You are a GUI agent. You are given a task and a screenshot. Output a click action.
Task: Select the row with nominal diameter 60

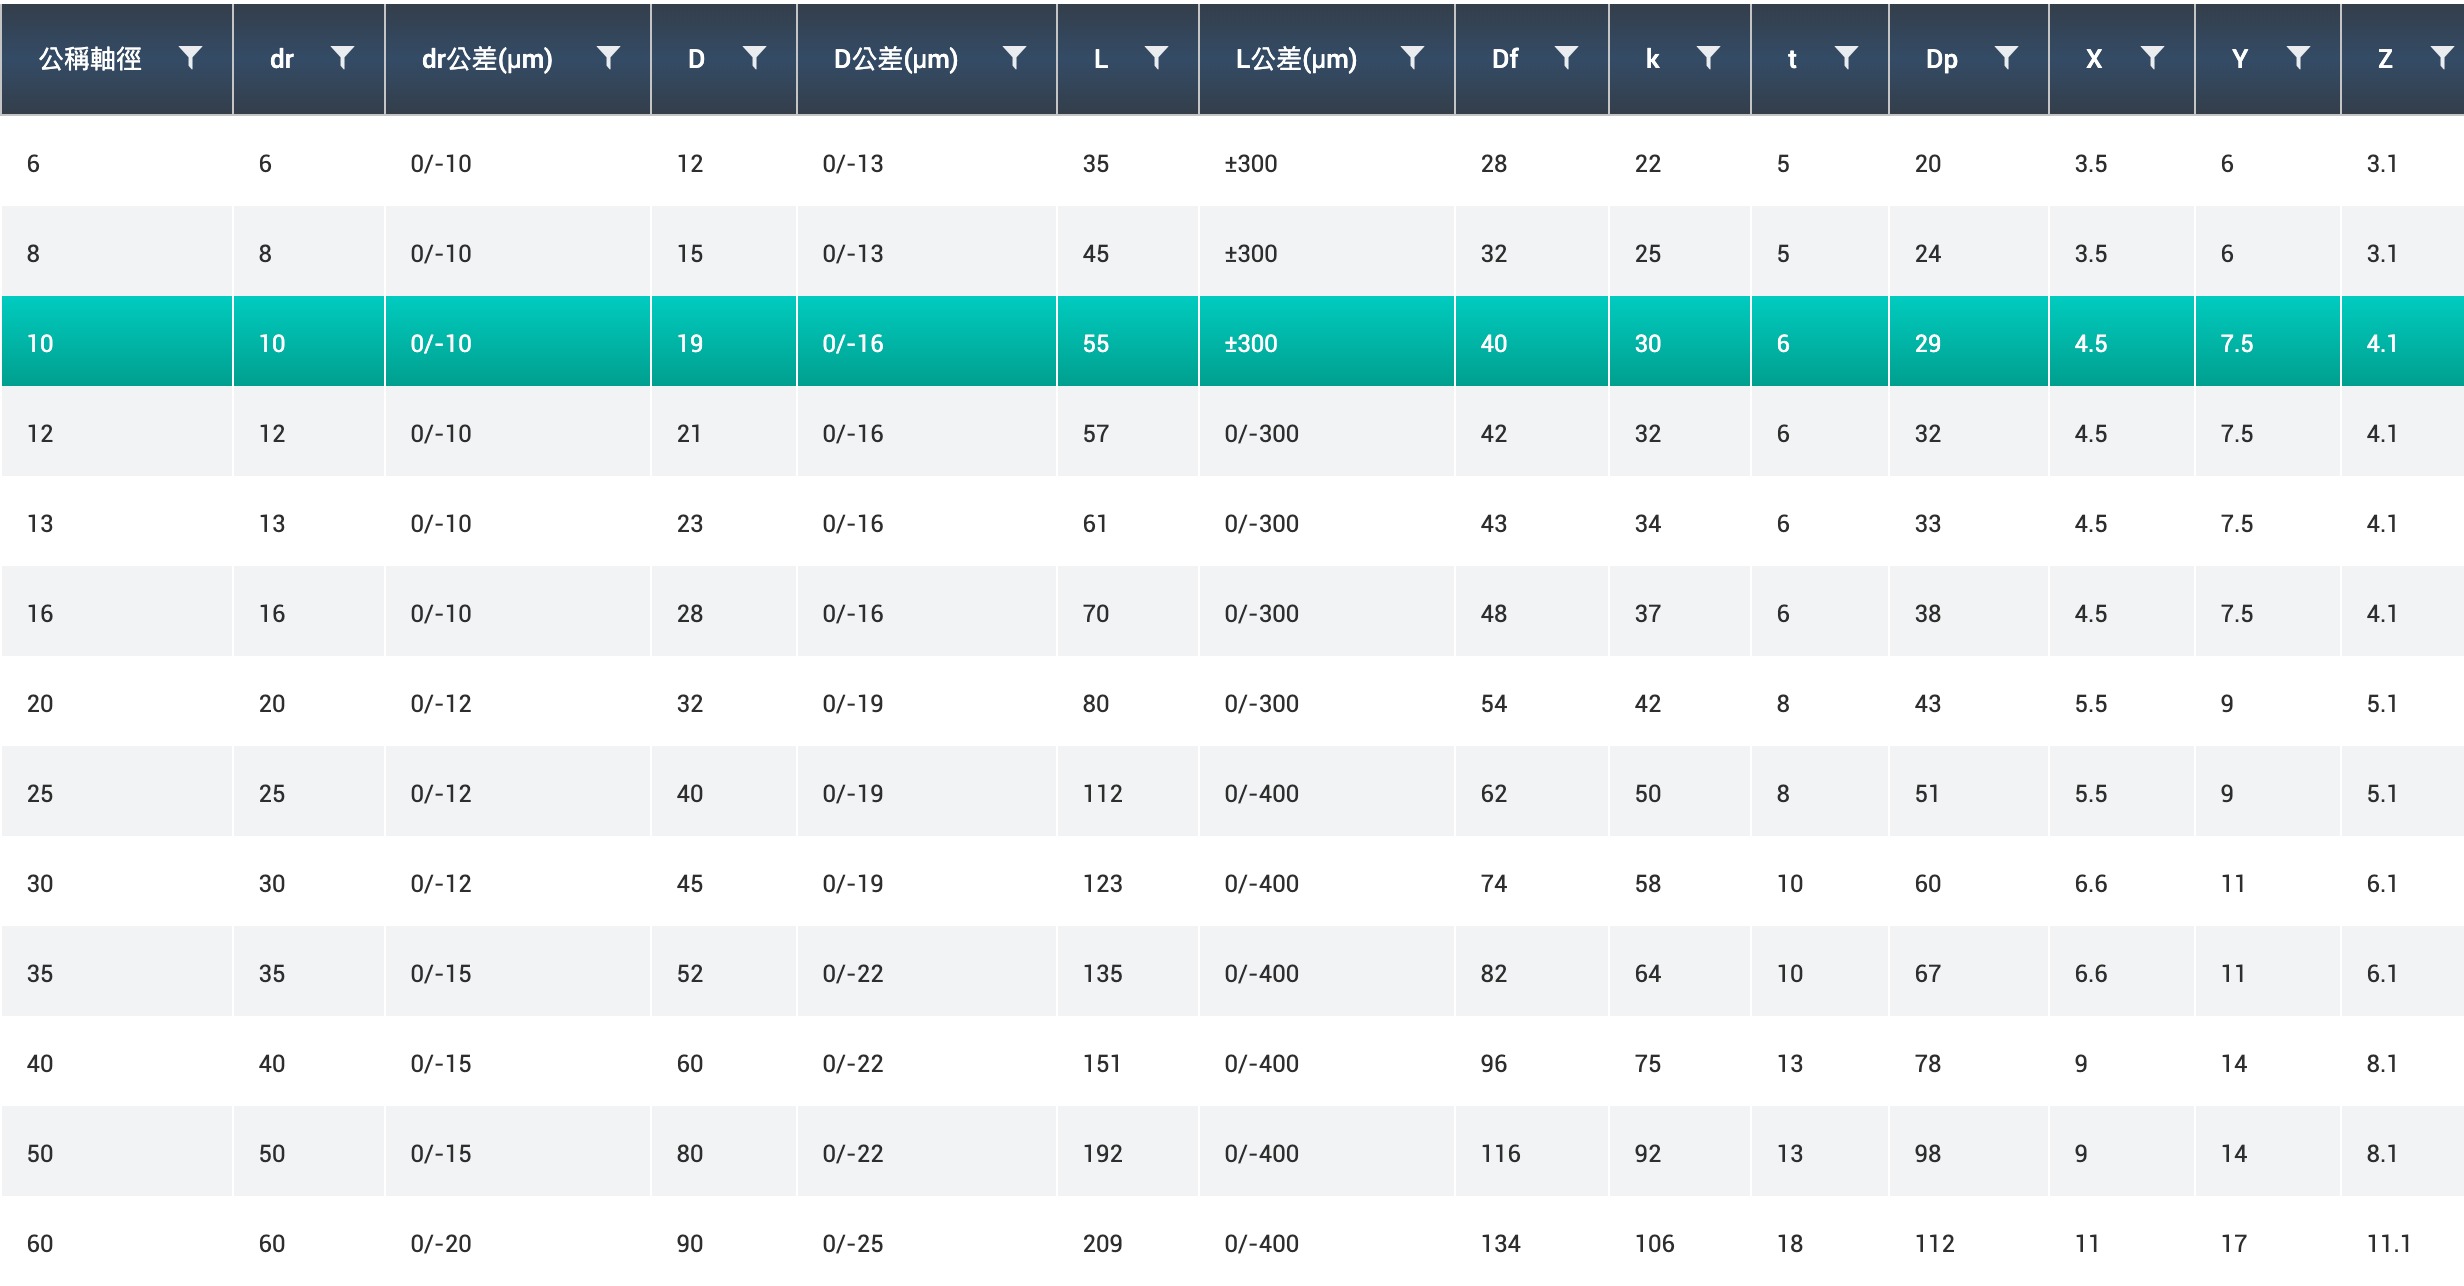40,1243
